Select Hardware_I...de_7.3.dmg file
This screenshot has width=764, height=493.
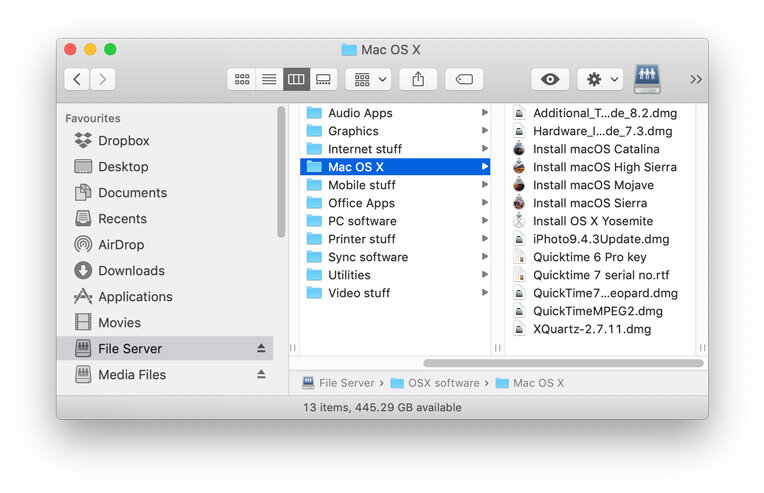coord(600,131)
